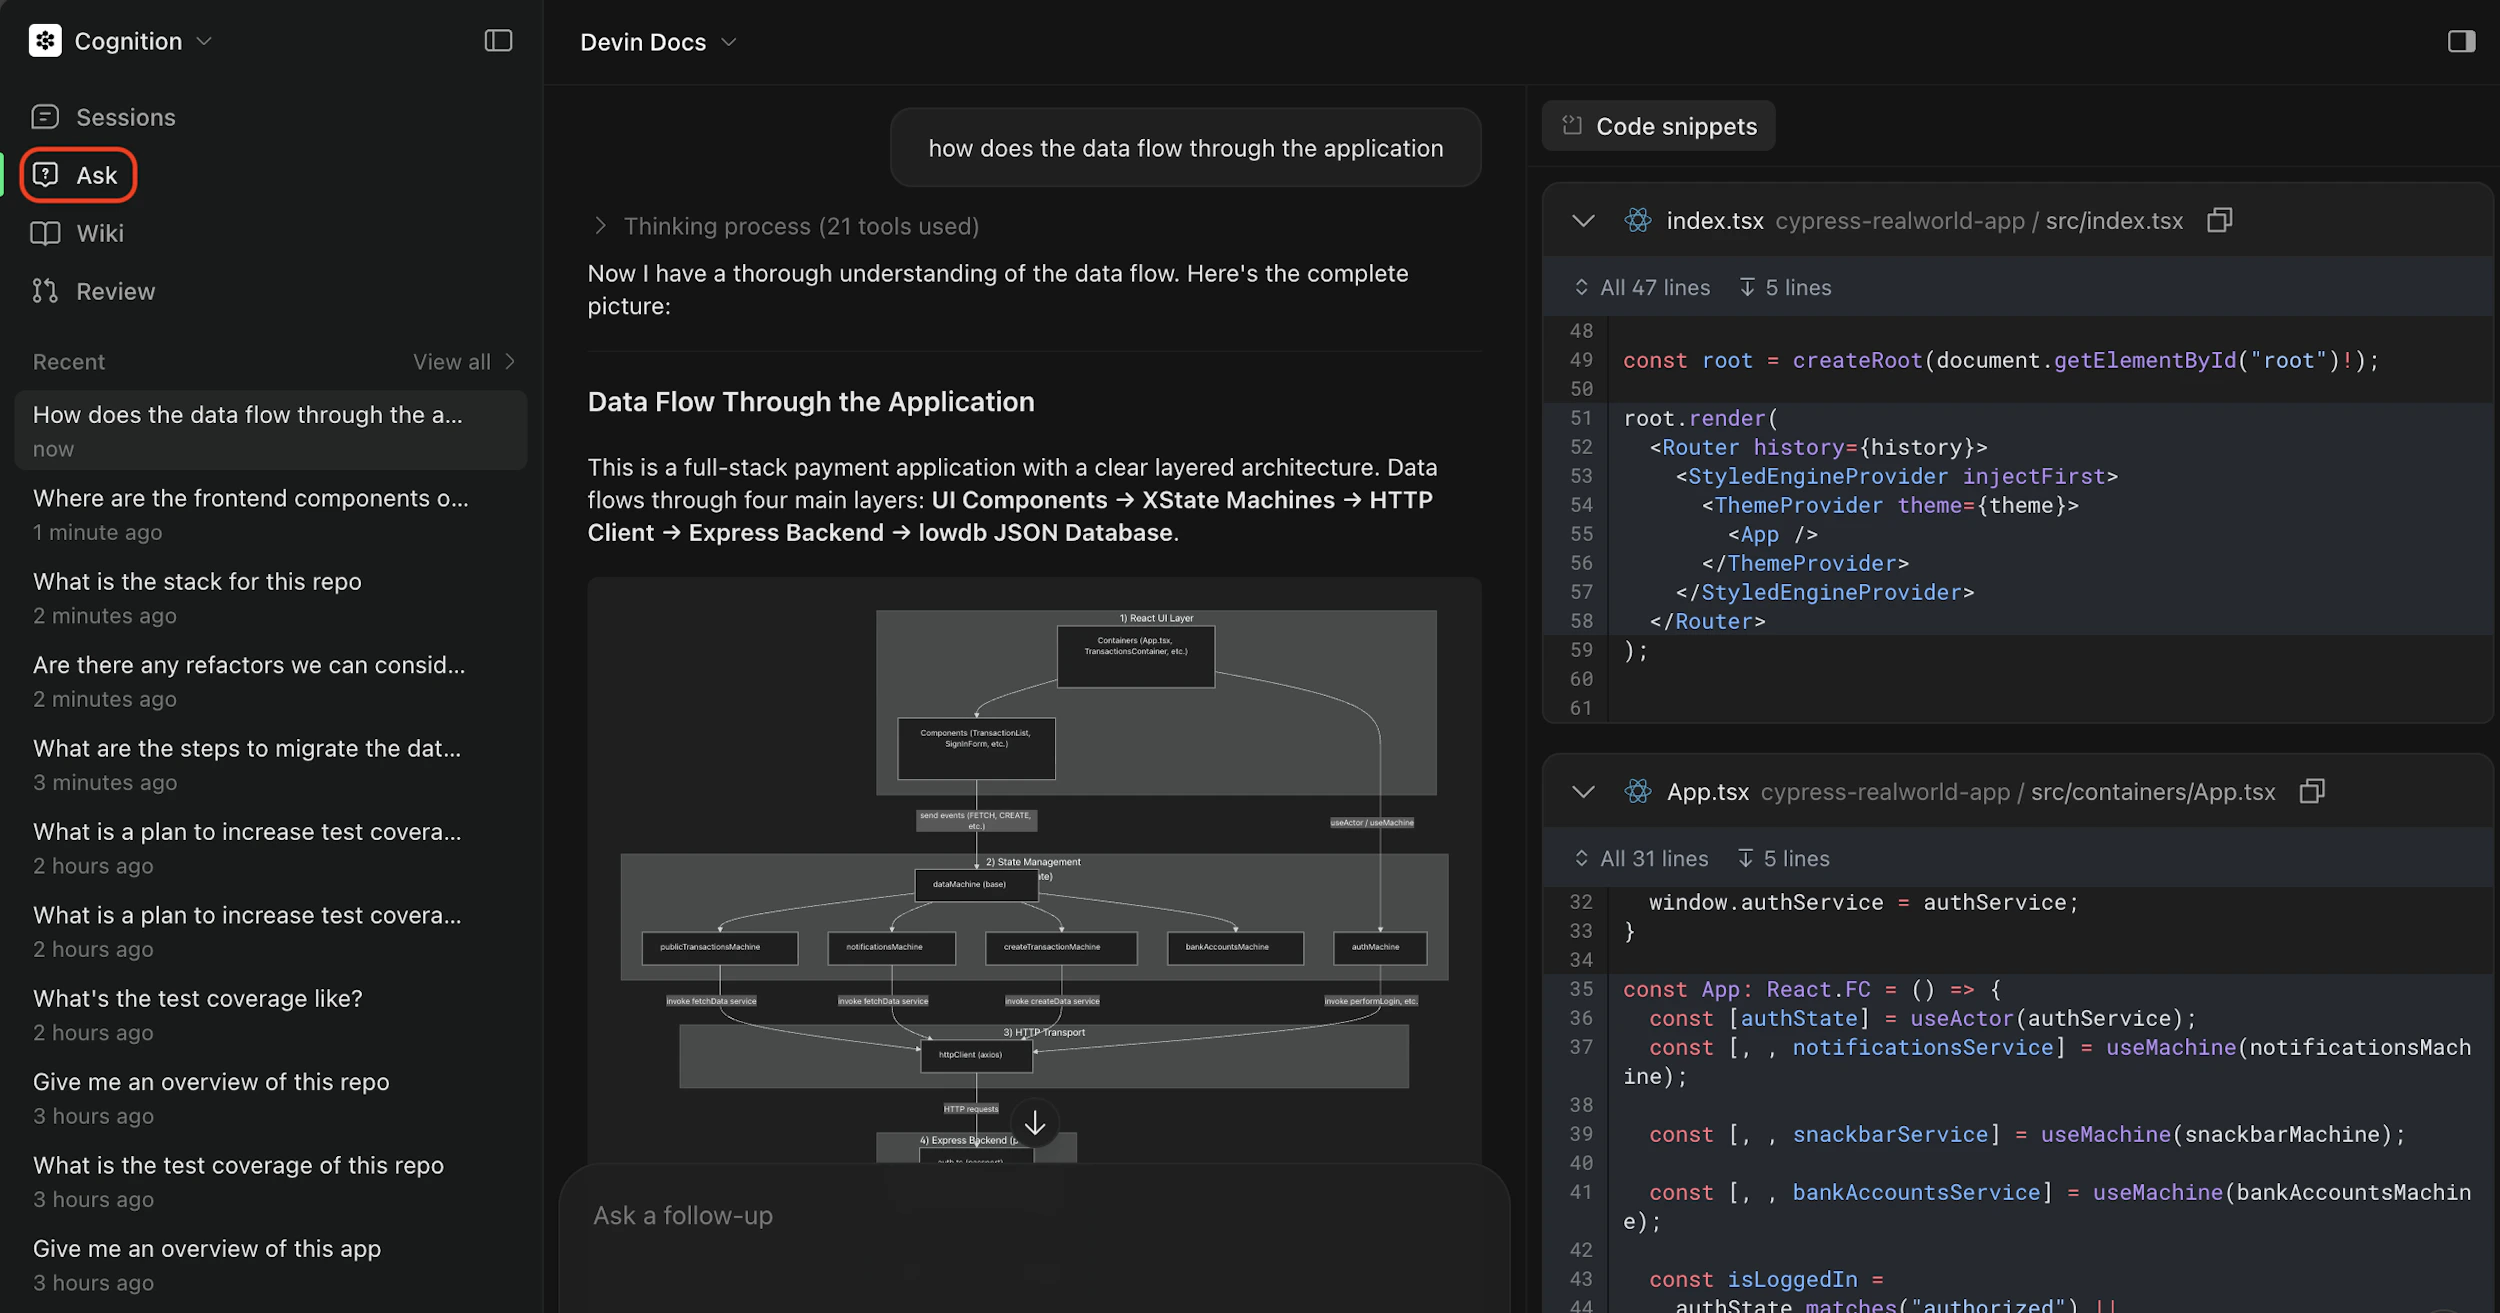This screenshot has height=1313, width=2500.
Task: Click the scroll-to-bottom arrow button
Action: (1035, 1123)
